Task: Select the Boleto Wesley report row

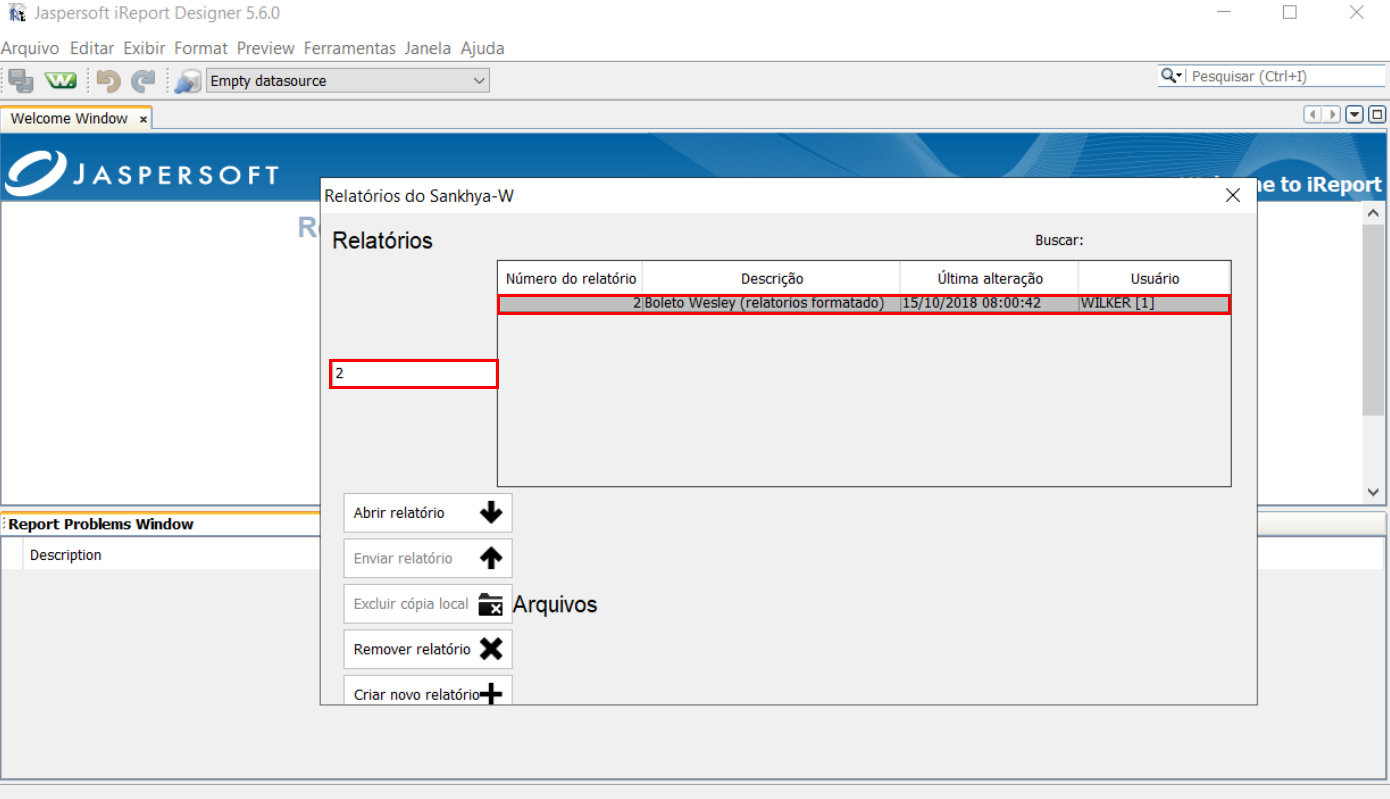Action: tap(864, 304)
